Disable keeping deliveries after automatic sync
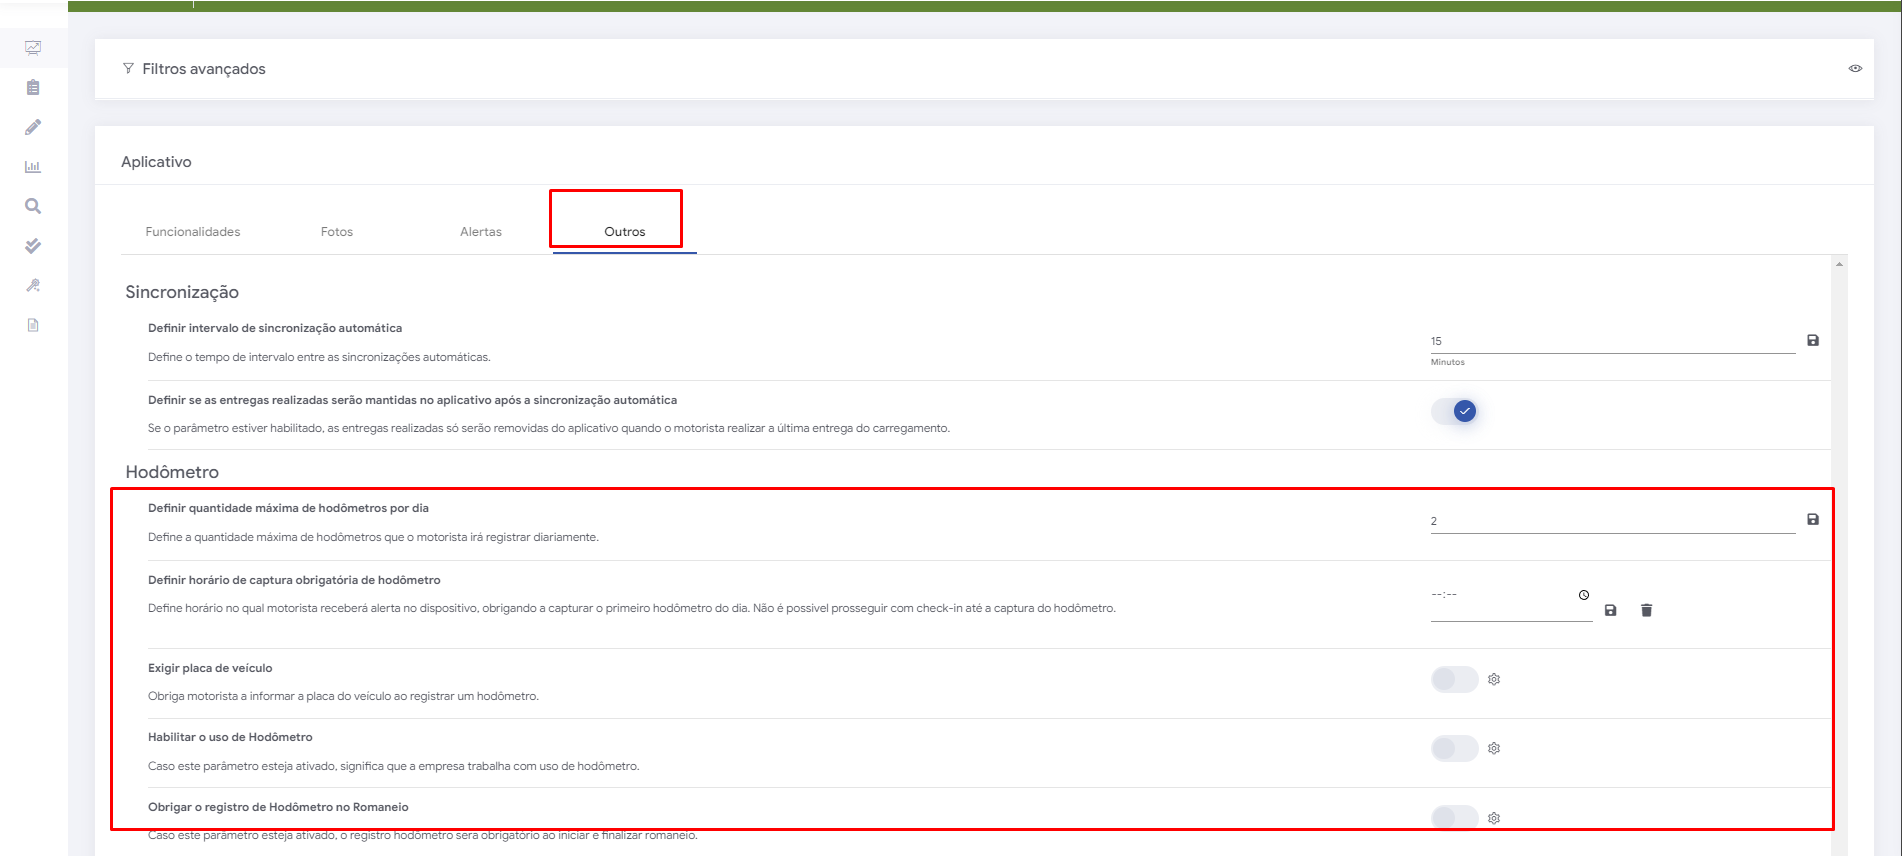Viewport: 1902px width, 856px height. tap(1454, 411)
